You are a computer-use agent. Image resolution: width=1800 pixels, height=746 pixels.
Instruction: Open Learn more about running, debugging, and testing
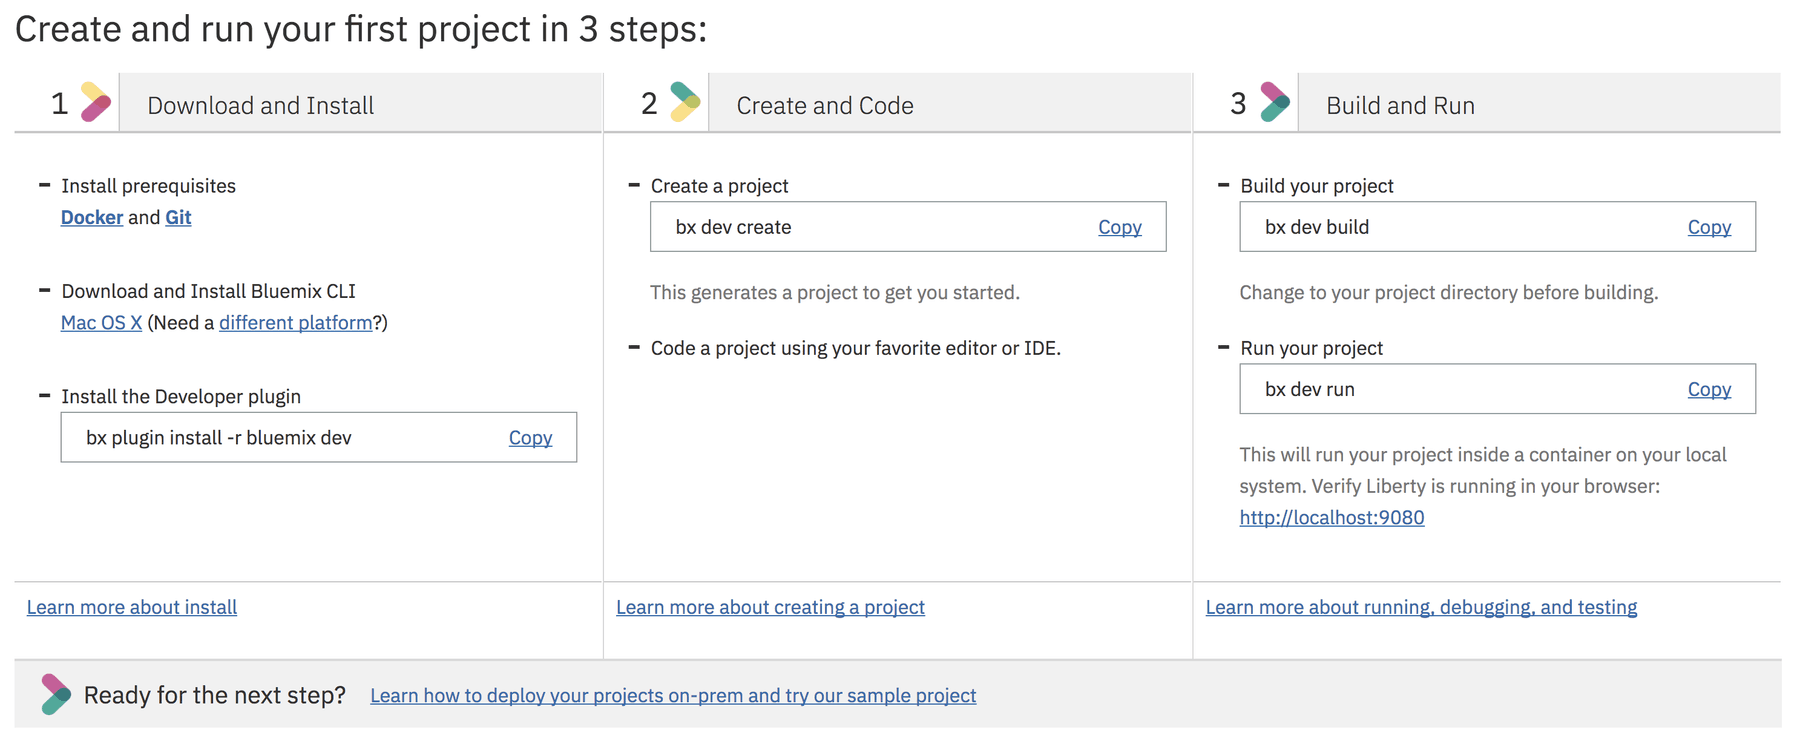(1420, 607)
